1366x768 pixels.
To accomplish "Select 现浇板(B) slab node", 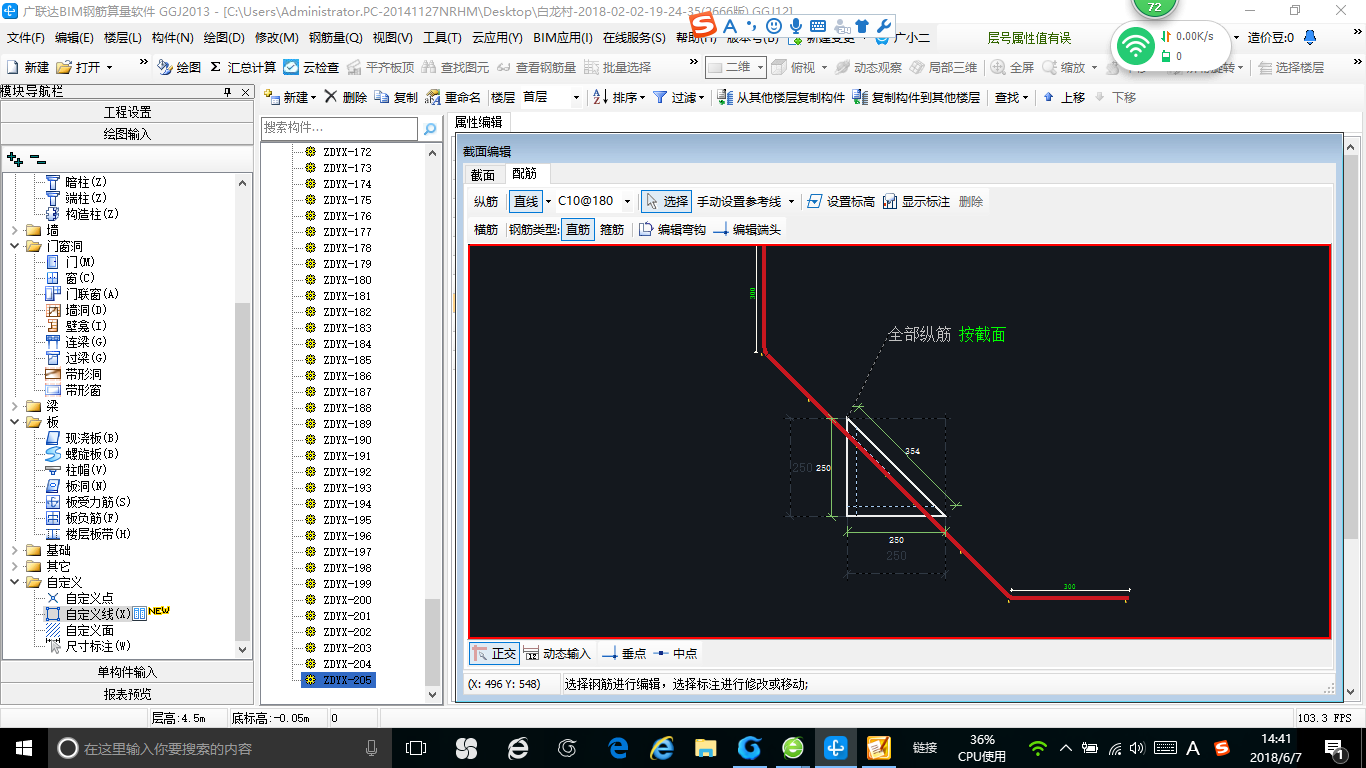I will (92, 438).
